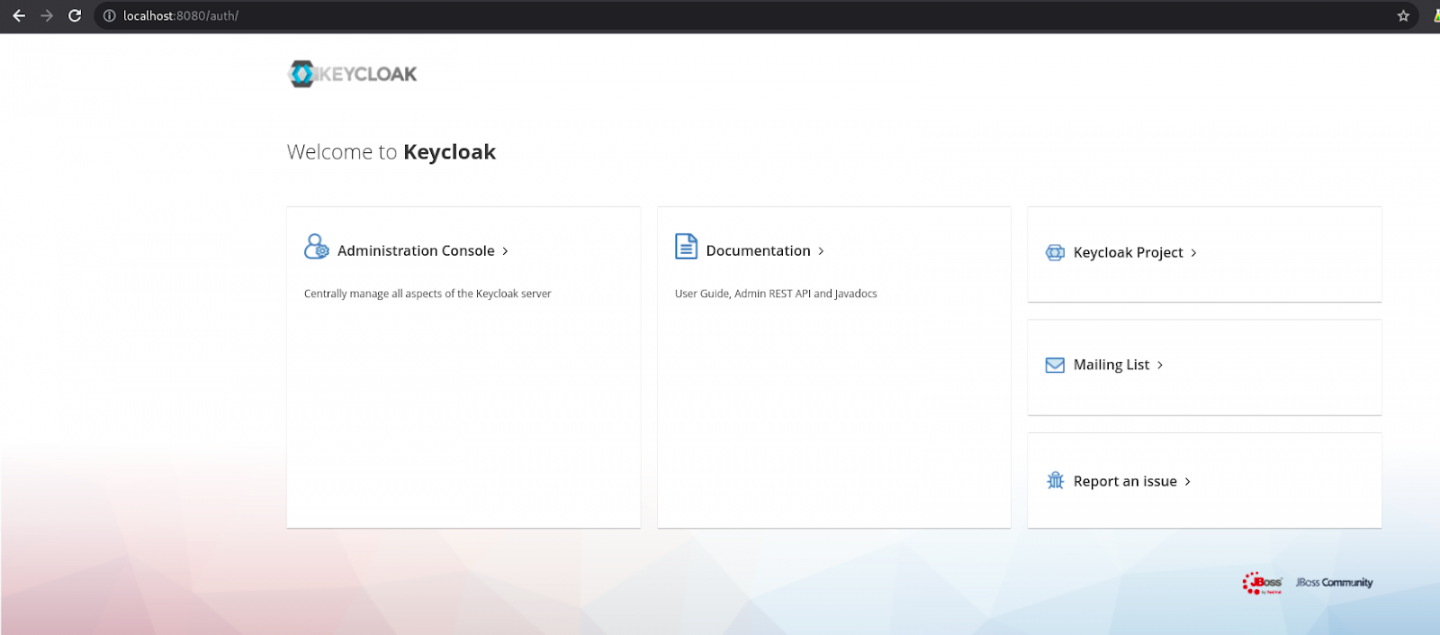Bookmark this page with the star icon
The height and width of the screenshot is (635, 1440).
(x=1403, y=16)
